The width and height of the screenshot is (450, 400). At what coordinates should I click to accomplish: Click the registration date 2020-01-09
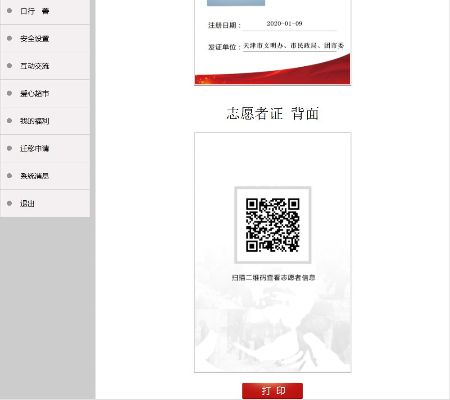(284, 23)
